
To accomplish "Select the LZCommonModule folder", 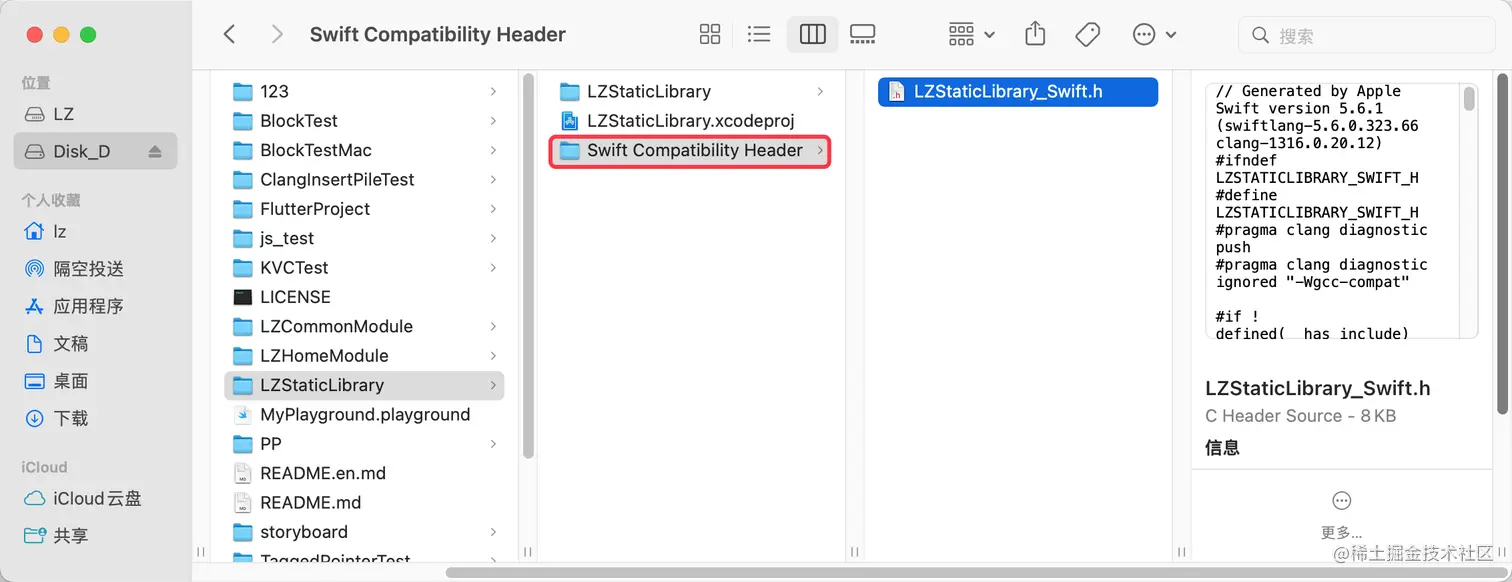I will [x=365, y=326].
